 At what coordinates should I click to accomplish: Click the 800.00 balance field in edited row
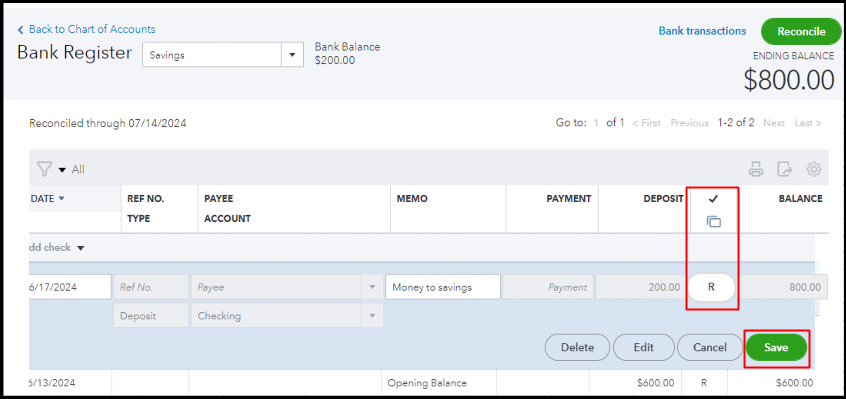point(781,287)
